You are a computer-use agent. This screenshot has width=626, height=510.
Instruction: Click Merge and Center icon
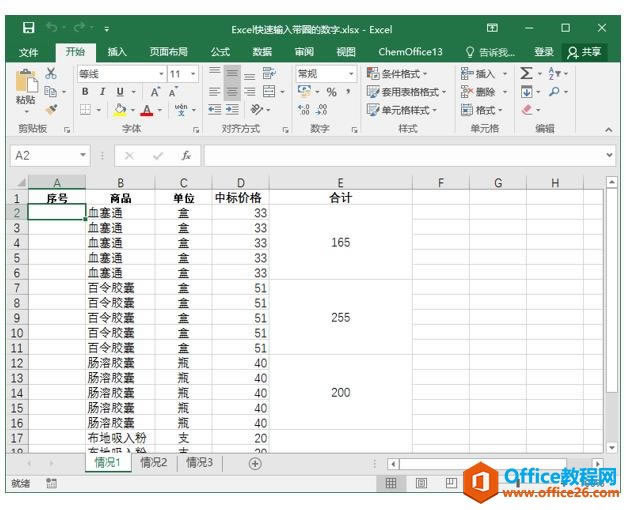coord(269,91)
